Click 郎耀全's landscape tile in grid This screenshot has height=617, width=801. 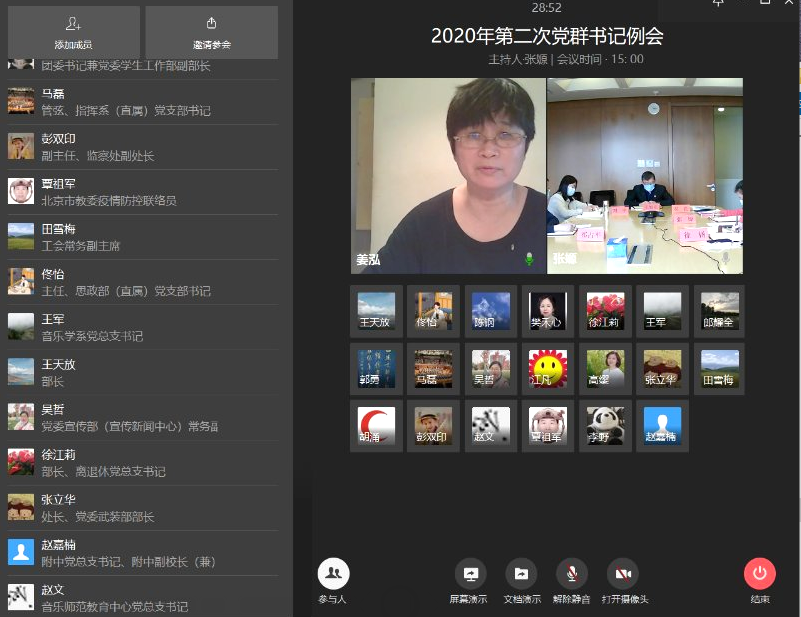tap(719, 311)
